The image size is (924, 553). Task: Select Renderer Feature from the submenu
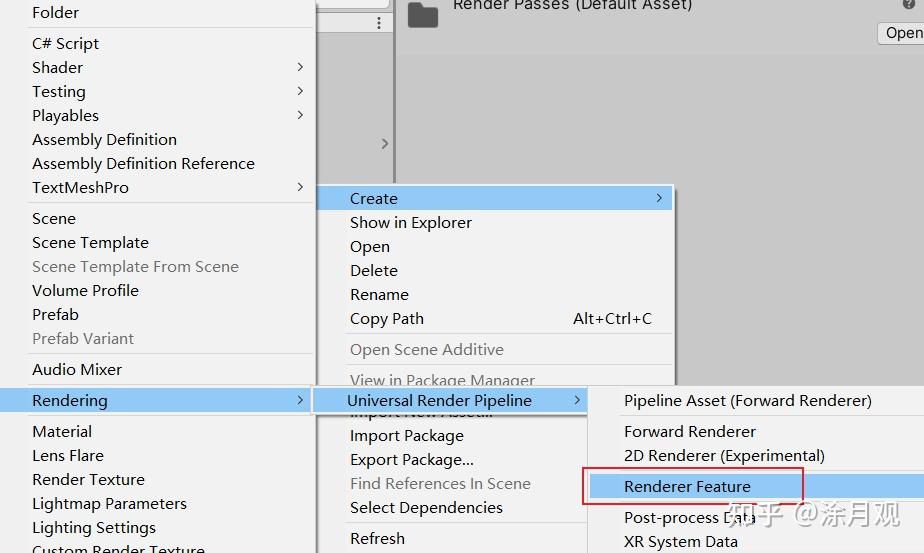687,486
